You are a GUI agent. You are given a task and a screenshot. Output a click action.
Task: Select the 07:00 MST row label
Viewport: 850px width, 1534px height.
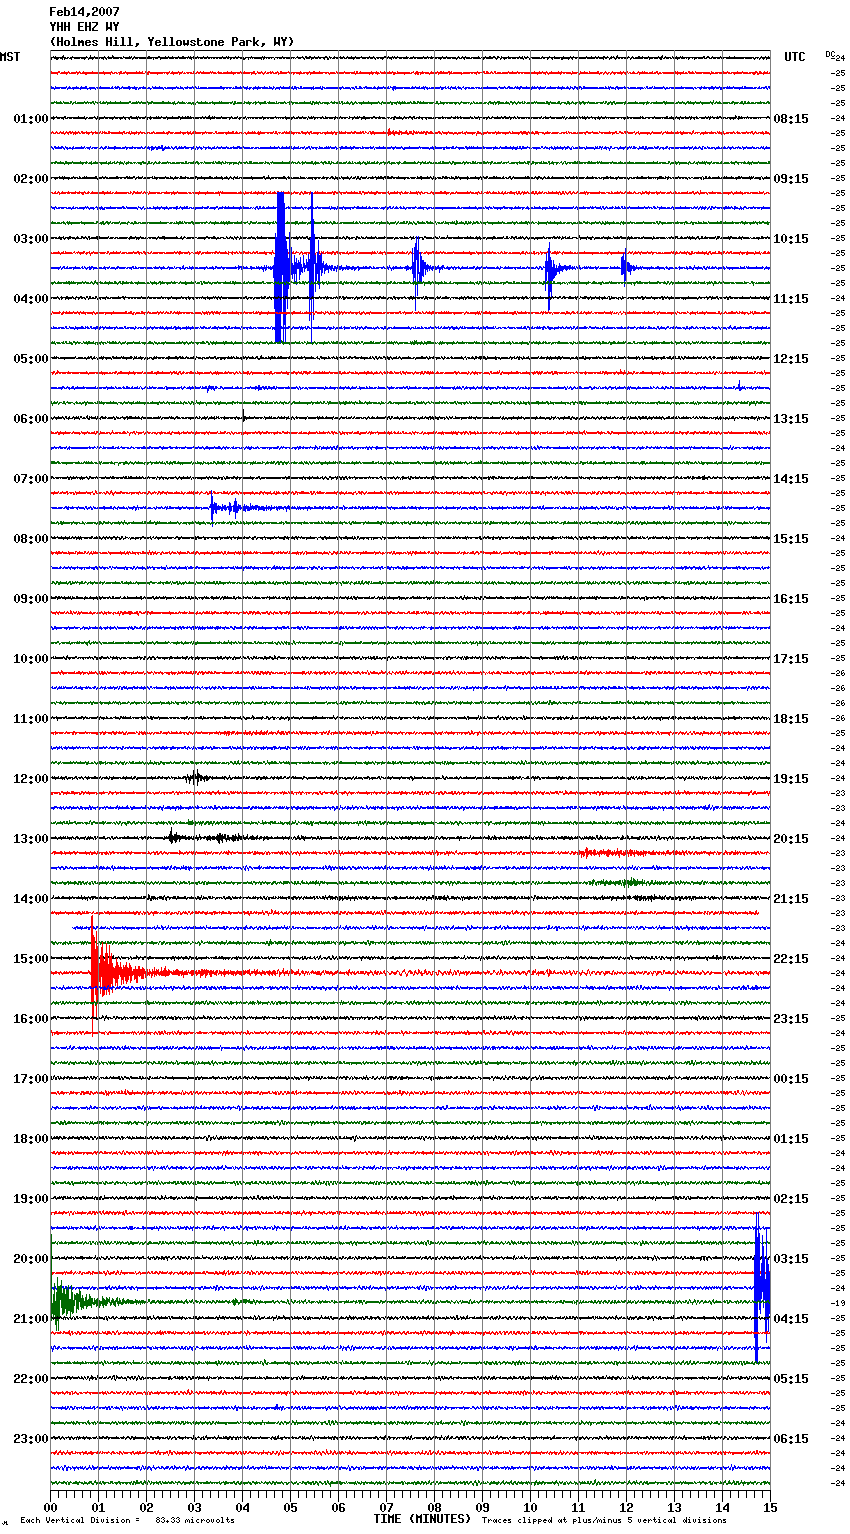tap(31, 479)
